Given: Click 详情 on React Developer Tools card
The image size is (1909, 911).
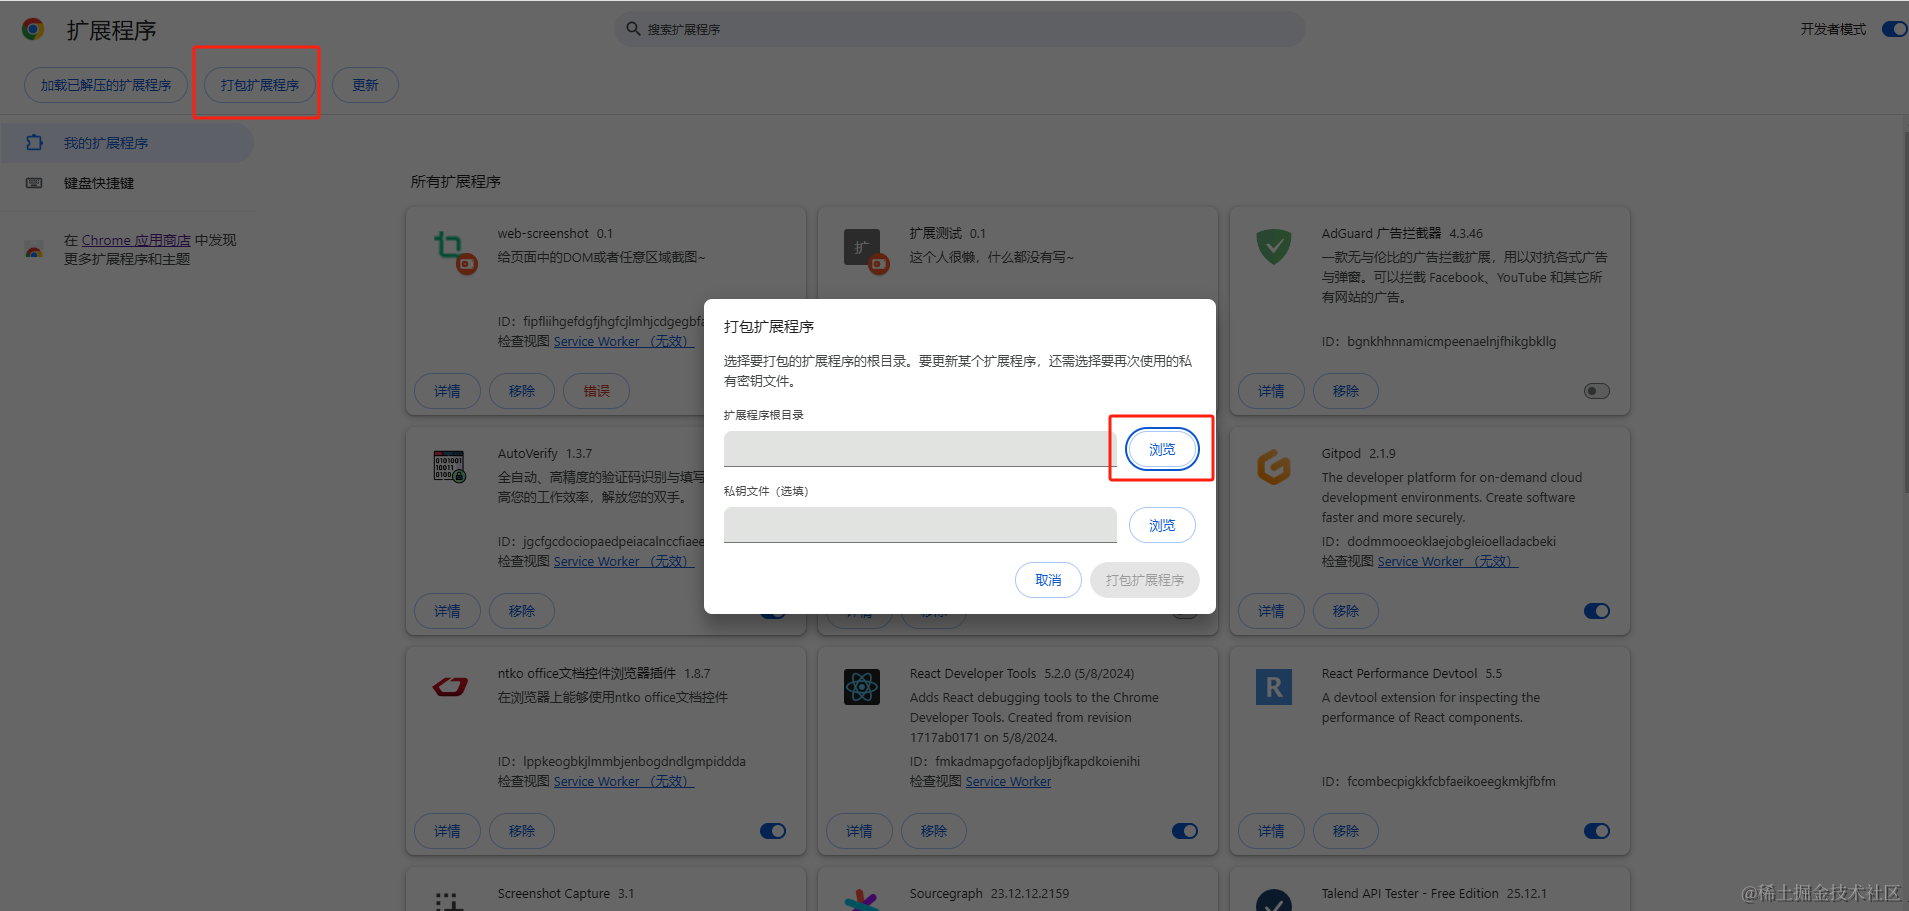Looking at the screenshot, I should pos(860,831).
